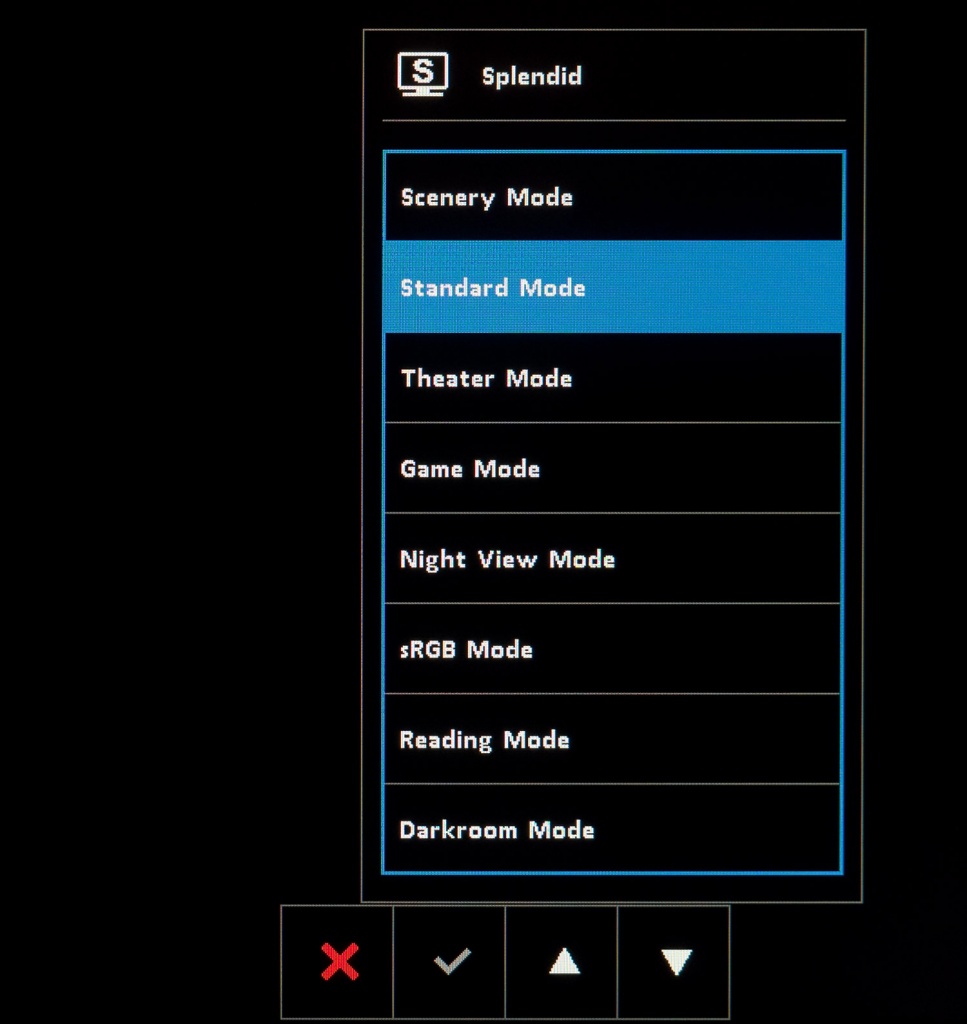Choose the highlighted Standard Mode
The image size is (967, 1024).
613,287
